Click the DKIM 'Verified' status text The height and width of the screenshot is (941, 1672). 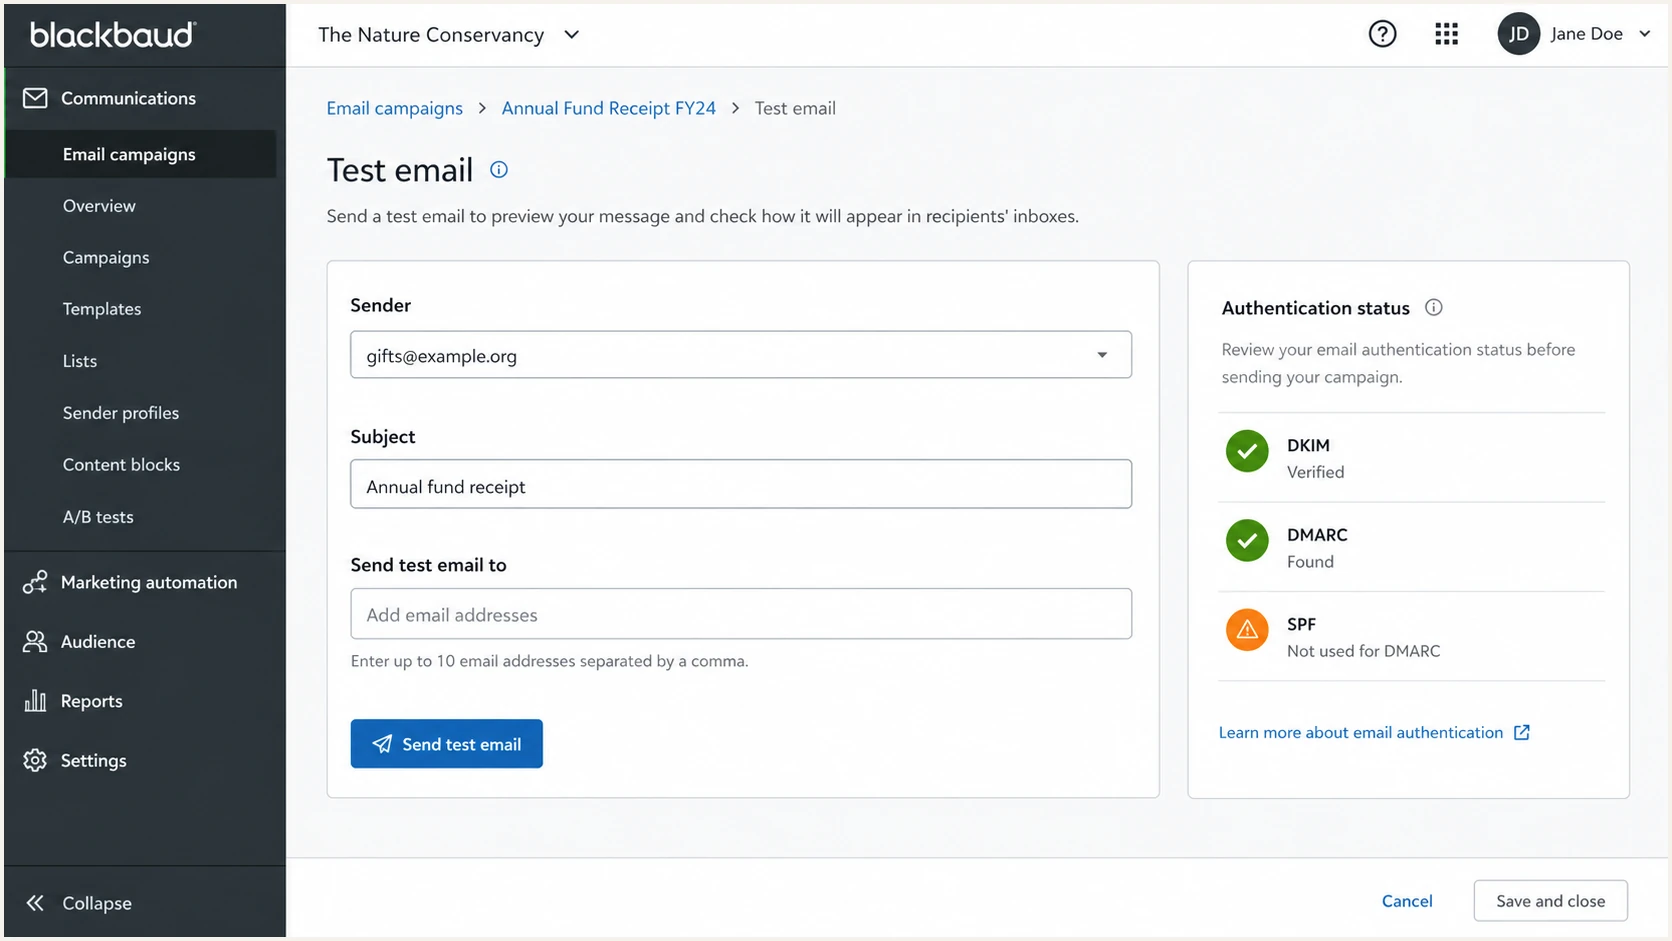pyautogui.click(x=1315, y=472)
